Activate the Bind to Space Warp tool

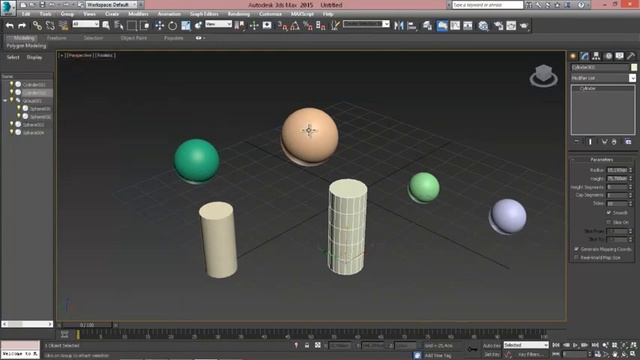click(x=63, y=26)
